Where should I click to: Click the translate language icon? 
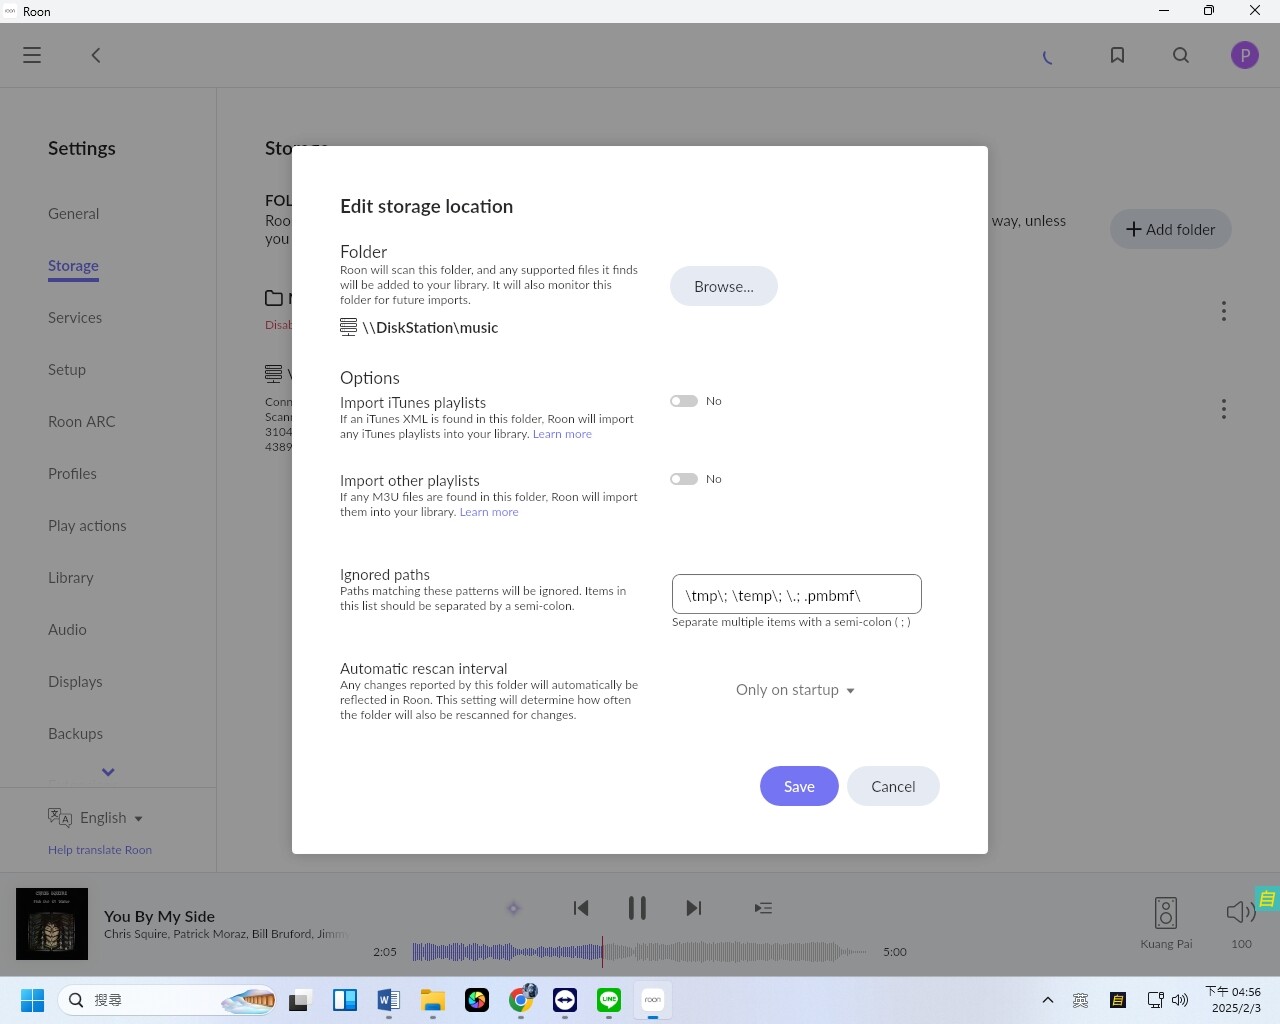click(x=60, y=817)
